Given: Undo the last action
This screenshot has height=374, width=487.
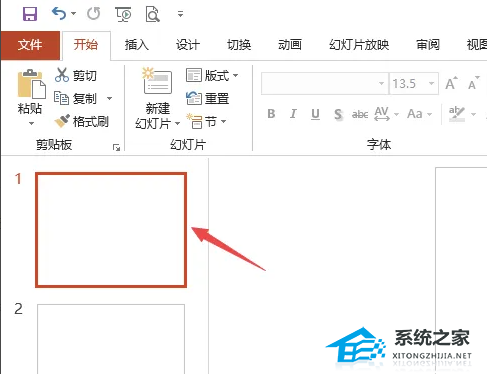Looking at the screenshot, I should [59, 14].
